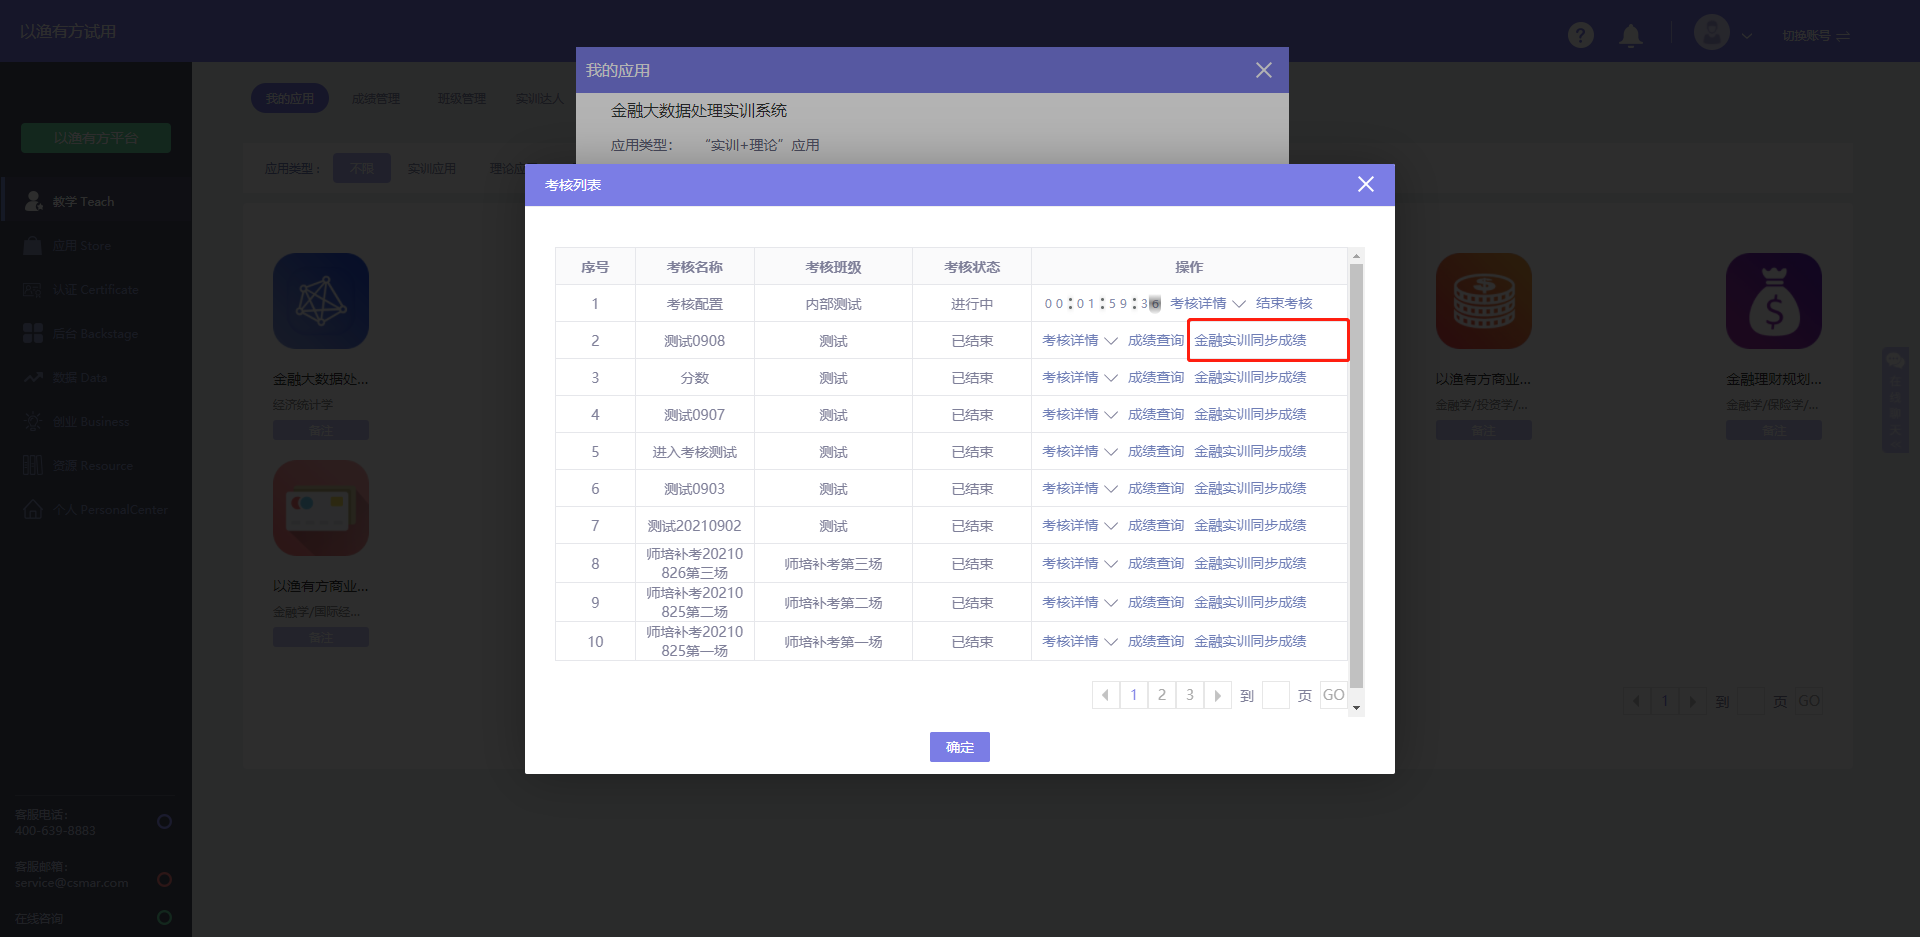Click the orange coin stack app icon
Screen dimensions: 1920x937
1483,301
